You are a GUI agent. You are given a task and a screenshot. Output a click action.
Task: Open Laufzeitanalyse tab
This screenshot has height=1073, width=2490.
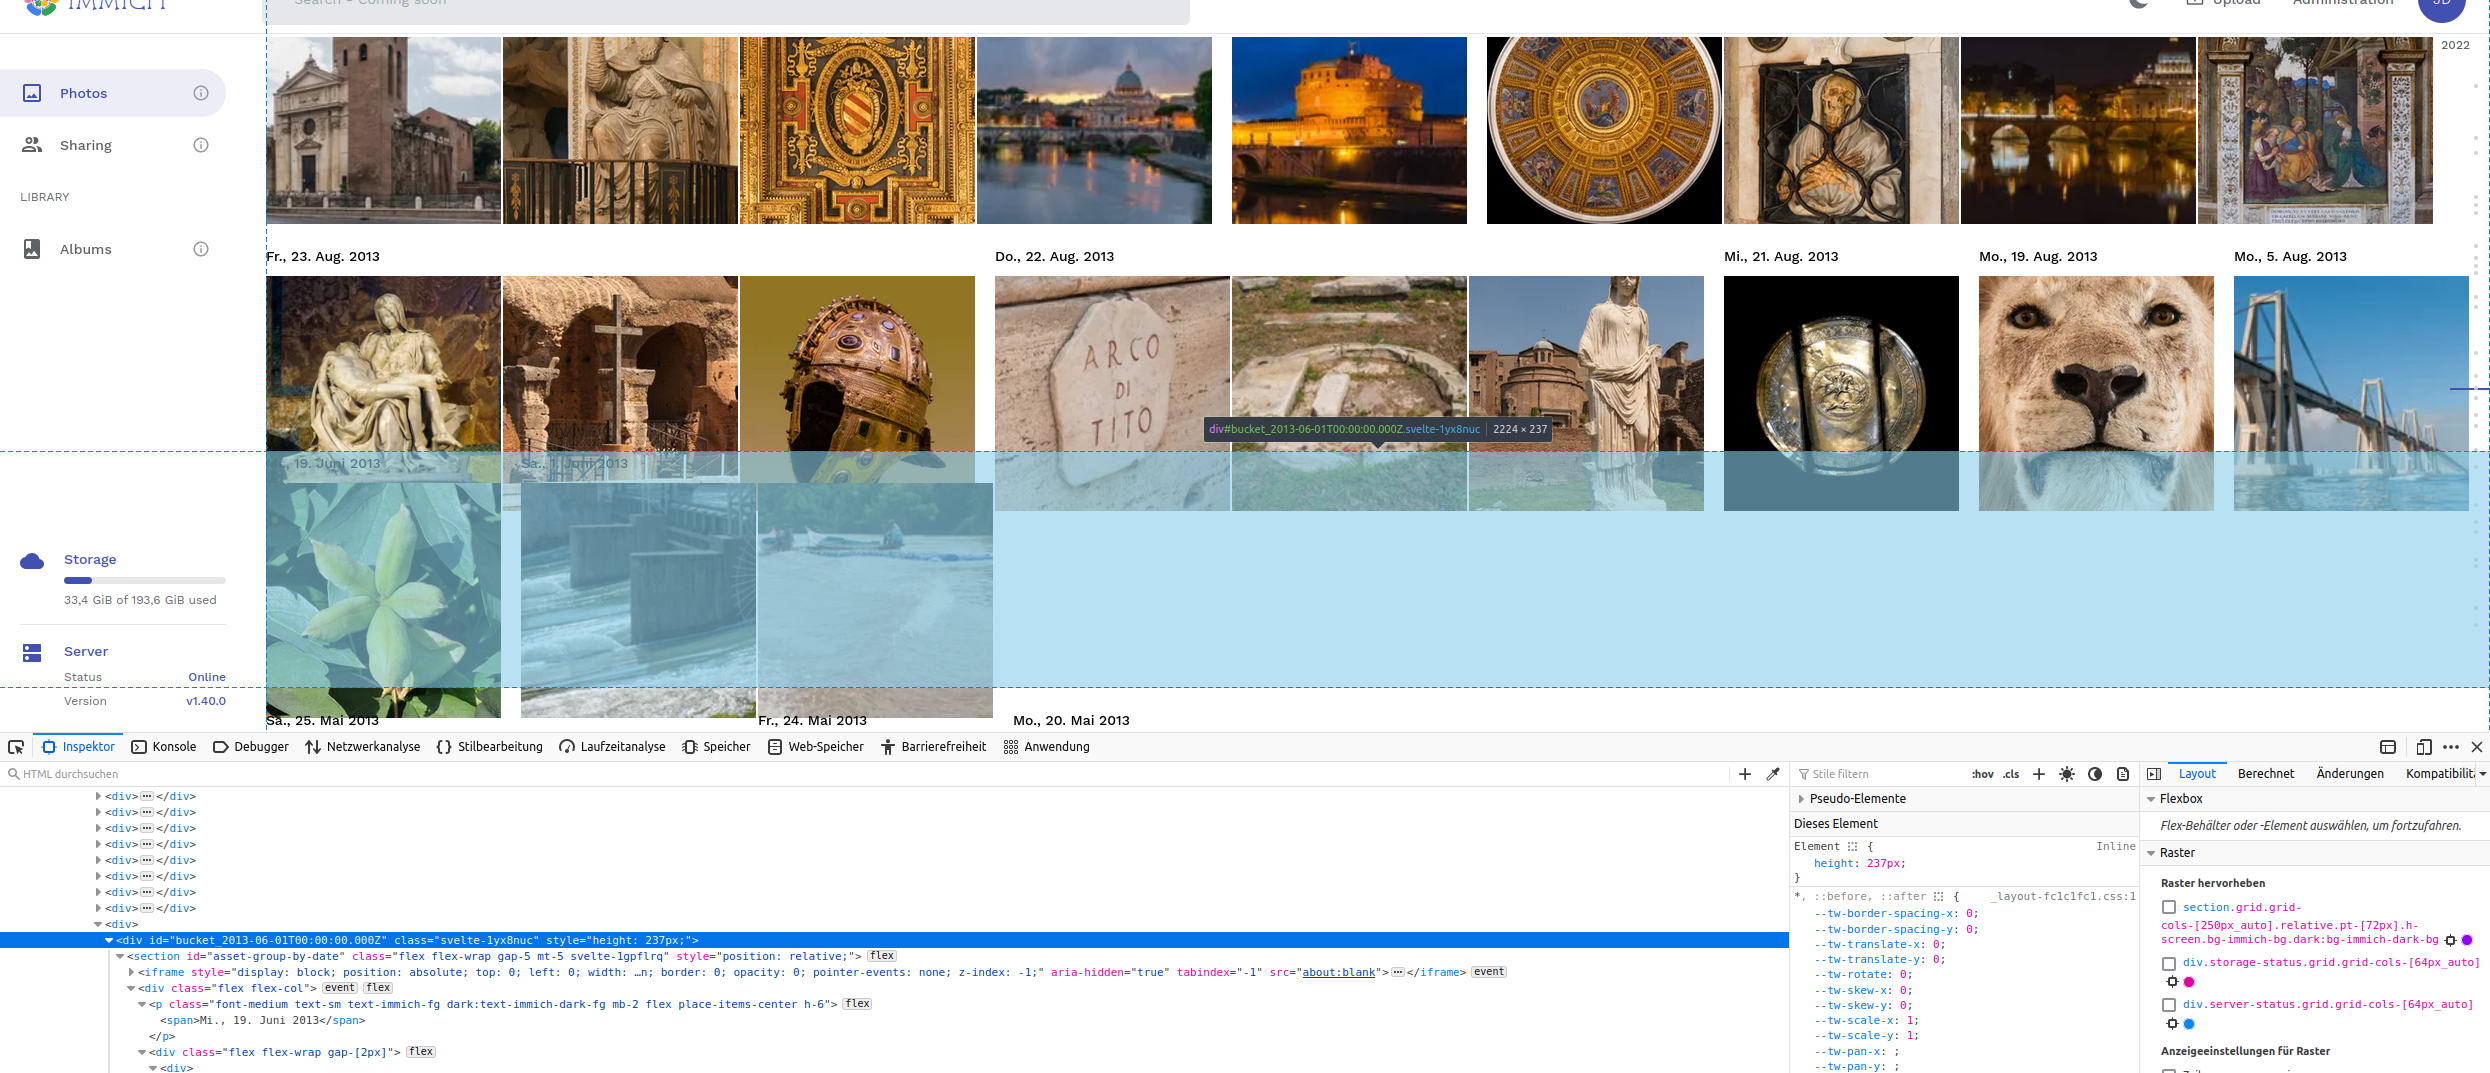(x=612, y=747)
